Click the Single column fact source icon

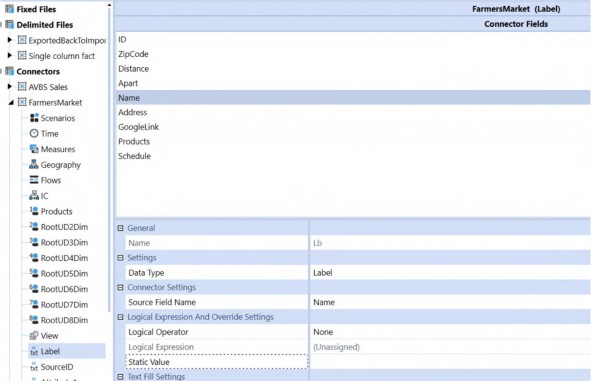(22, 55)
